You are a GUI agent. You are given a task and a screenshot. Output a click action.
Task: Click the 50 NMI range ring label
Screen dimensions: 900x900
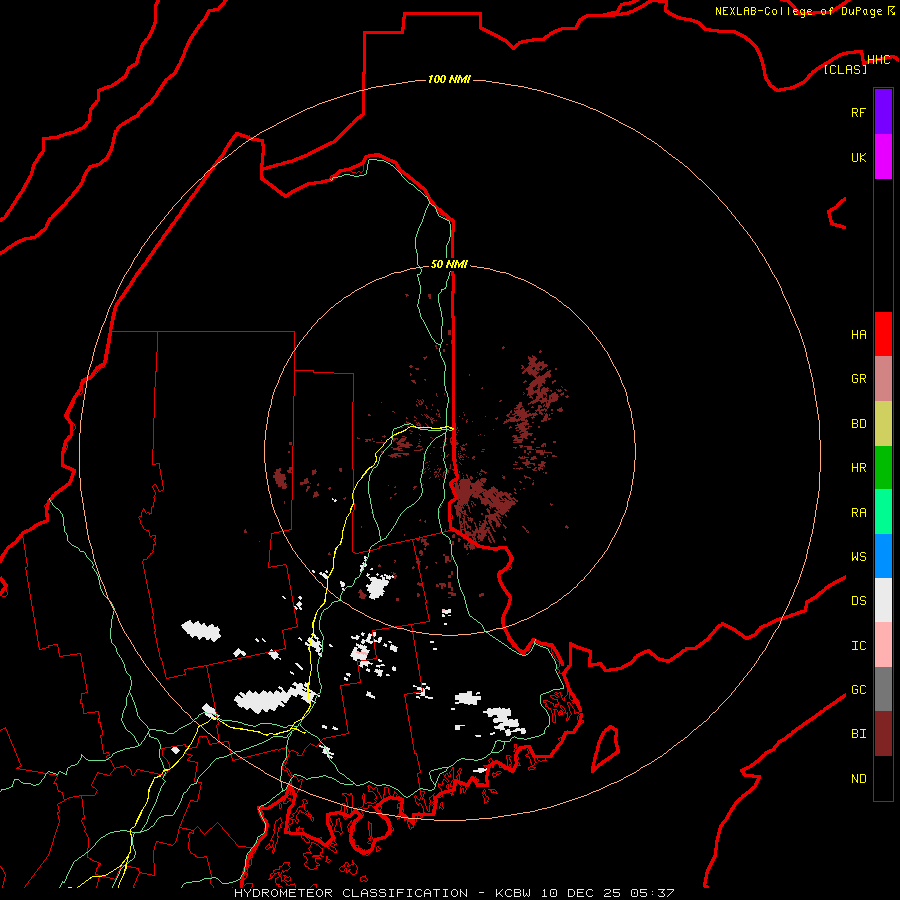pyautogui.click(x=449, y=264)
